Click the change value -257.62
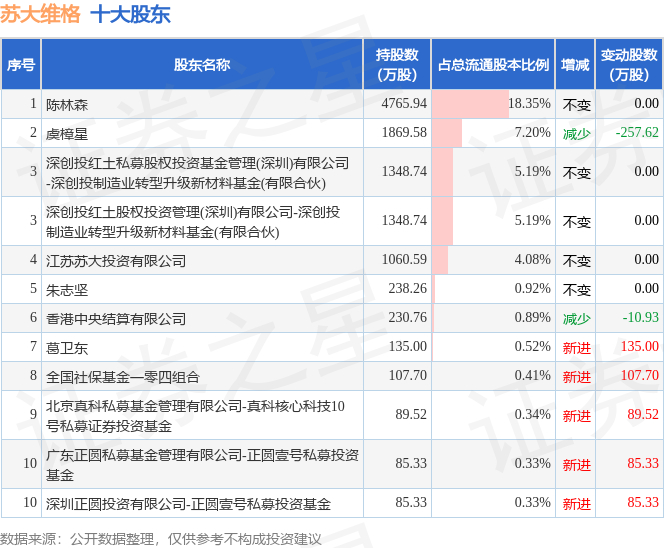Screen dimensions: 664x548 point(637,133)
